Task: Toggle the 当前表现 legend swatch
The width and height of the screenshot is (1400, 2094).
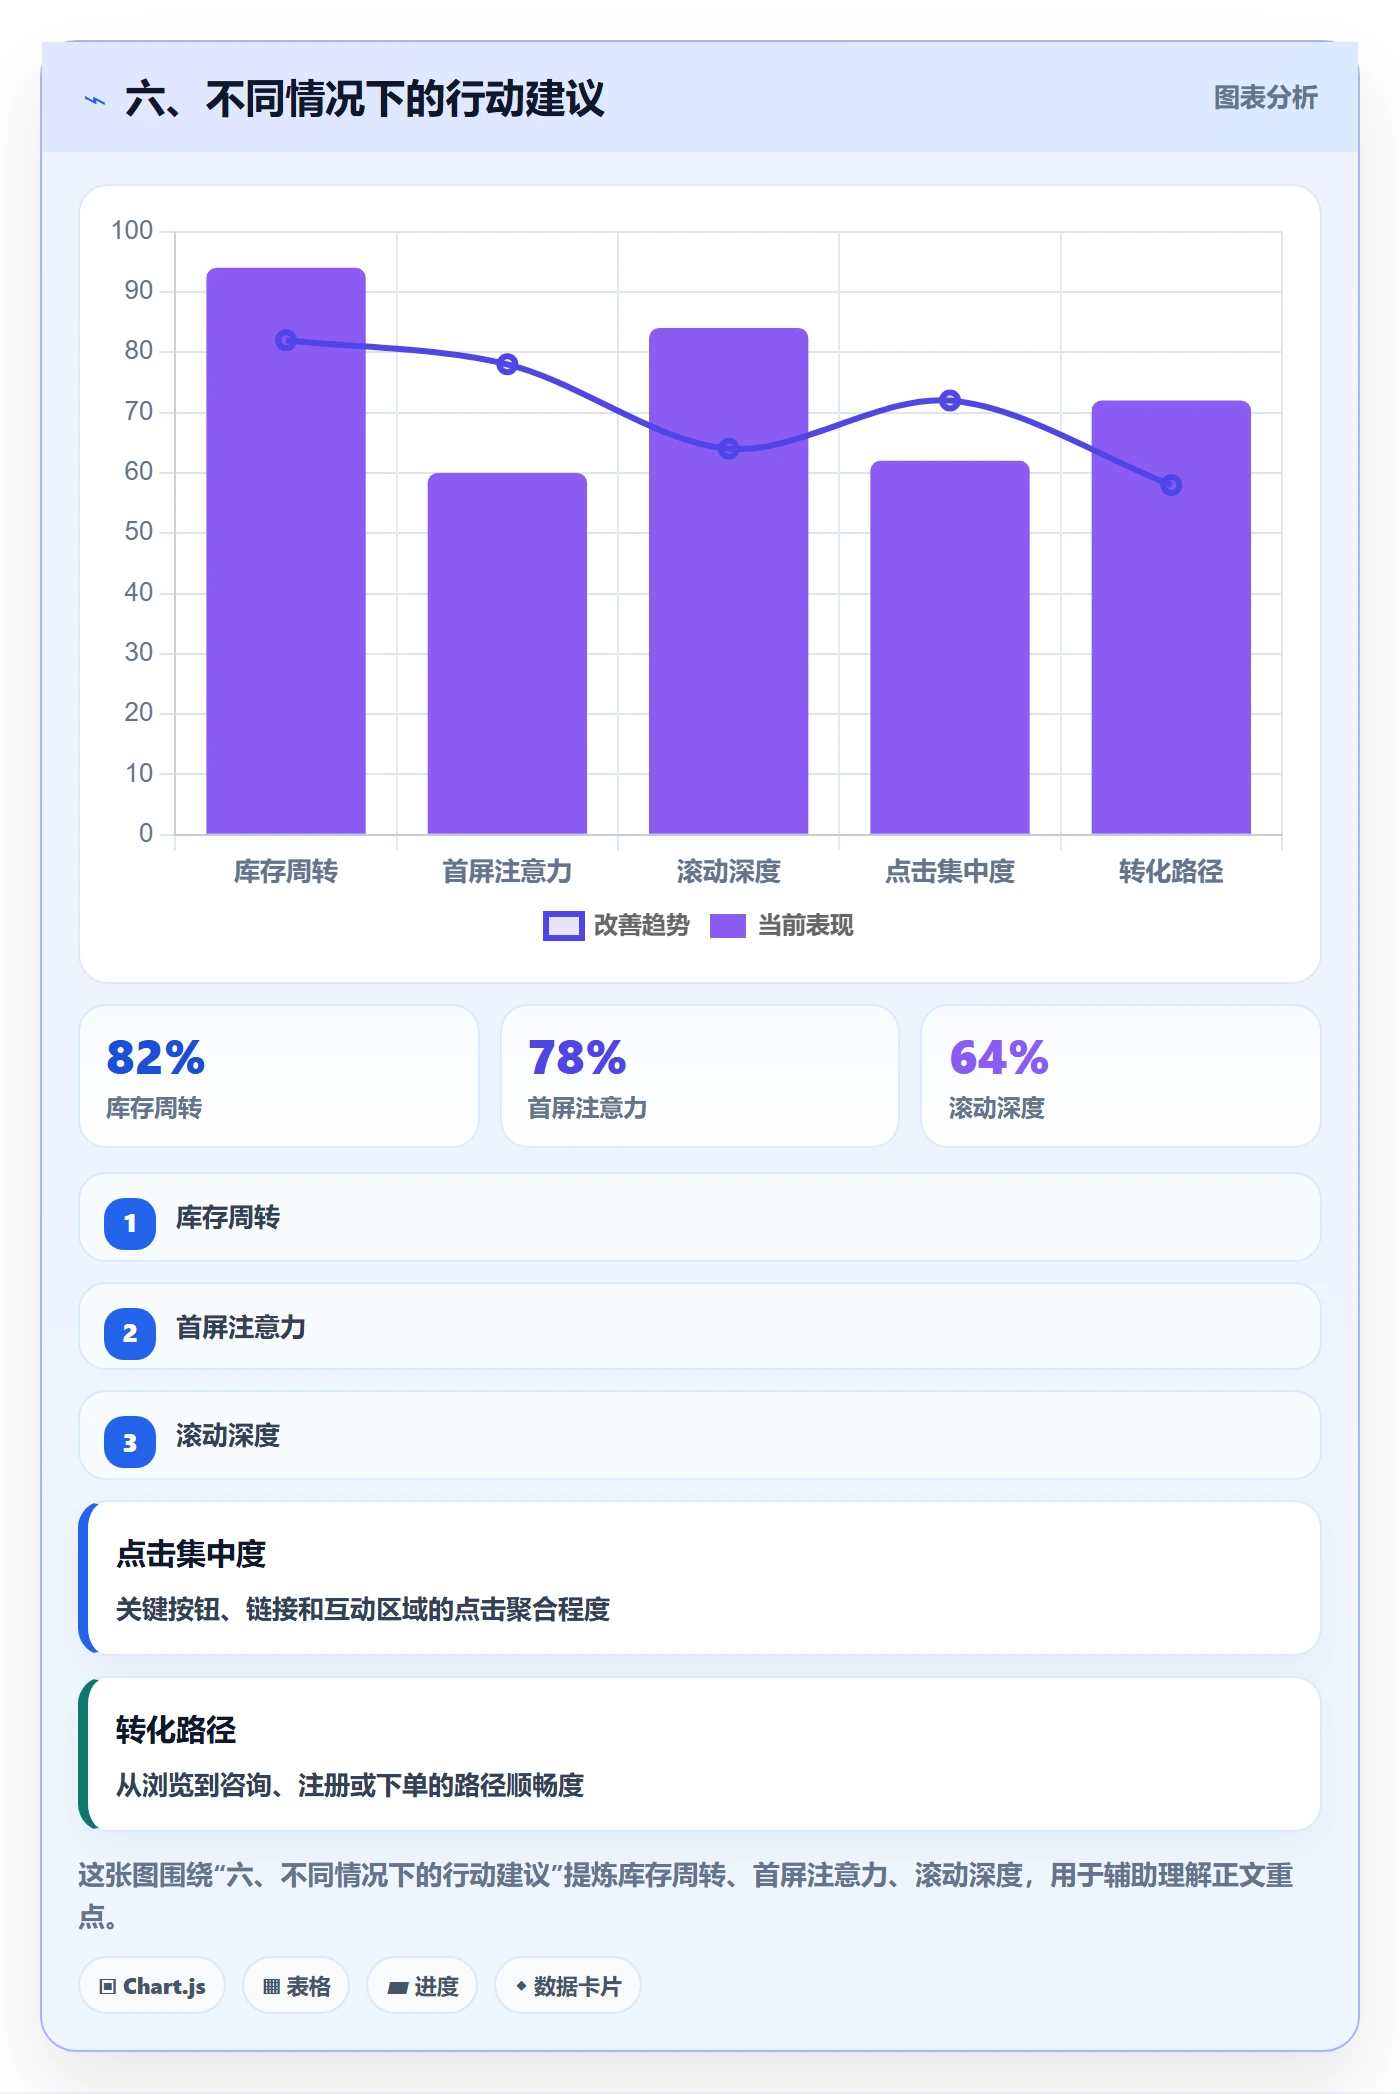Action: tap(728, 926)
